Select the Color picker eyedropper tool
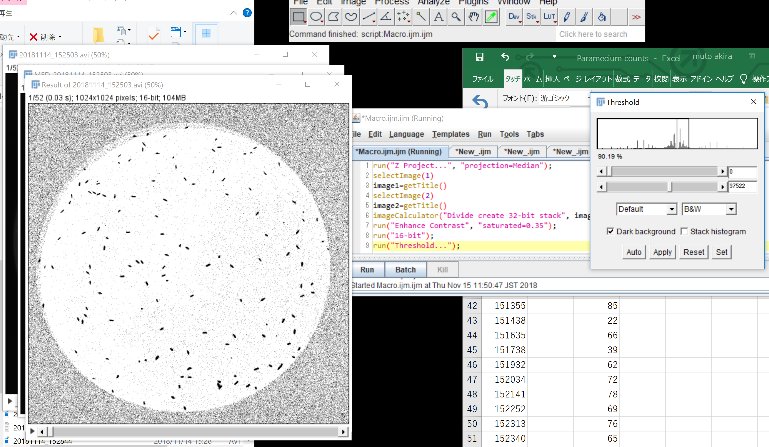Image resolution: width=769 pixels, height=447 pixels. pos(491,17)
